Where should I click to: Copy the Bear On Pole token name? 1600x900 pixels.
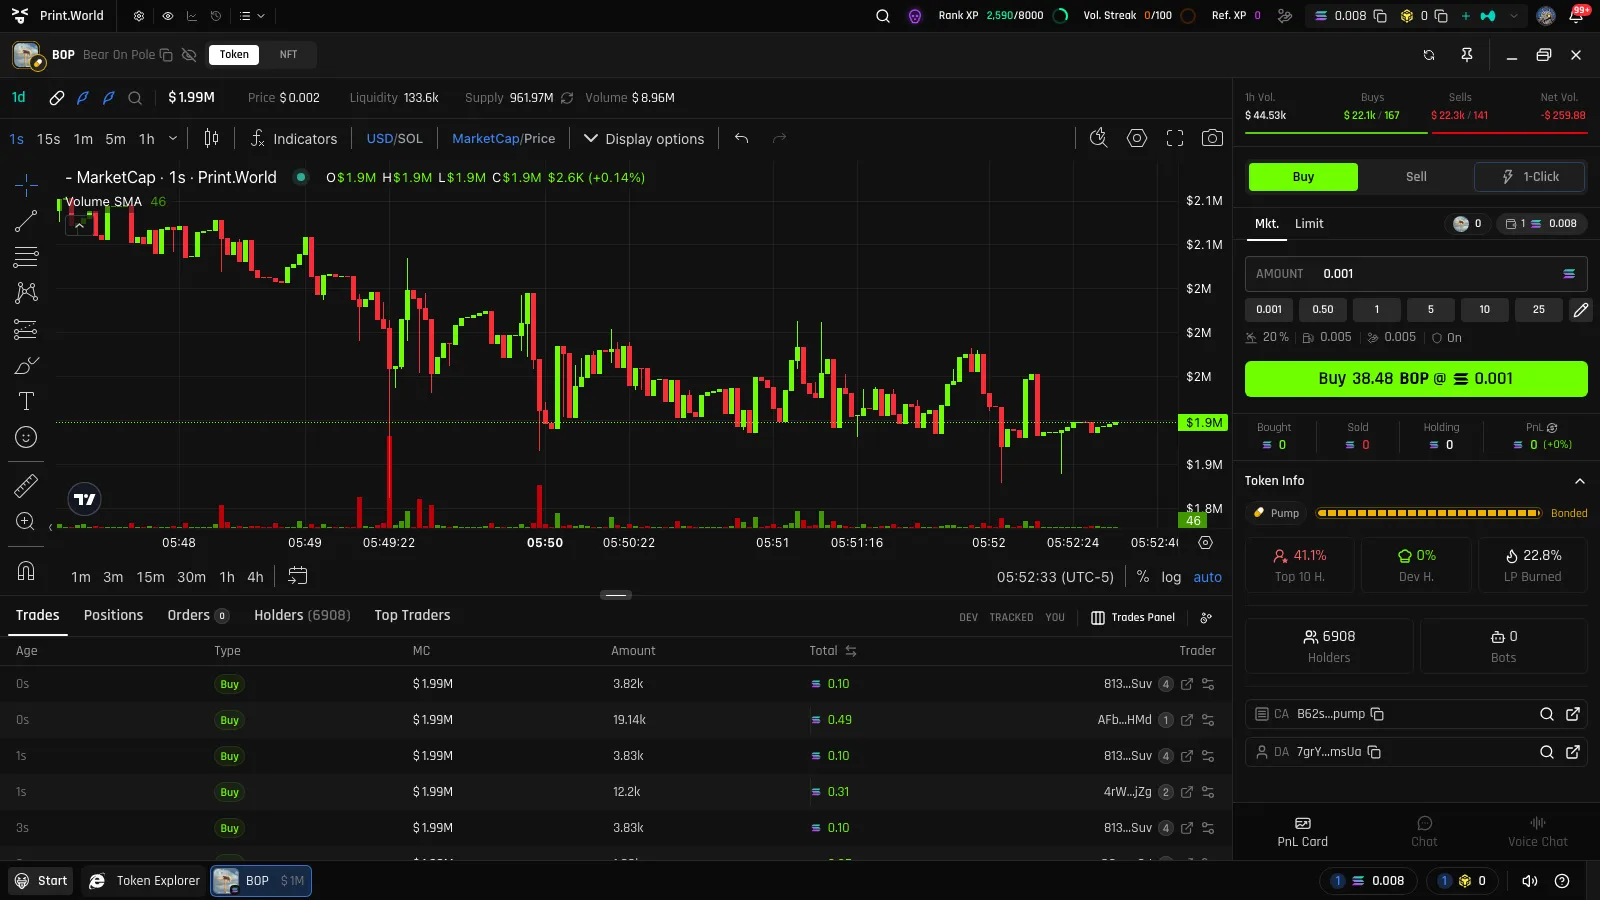click(166, 55)
